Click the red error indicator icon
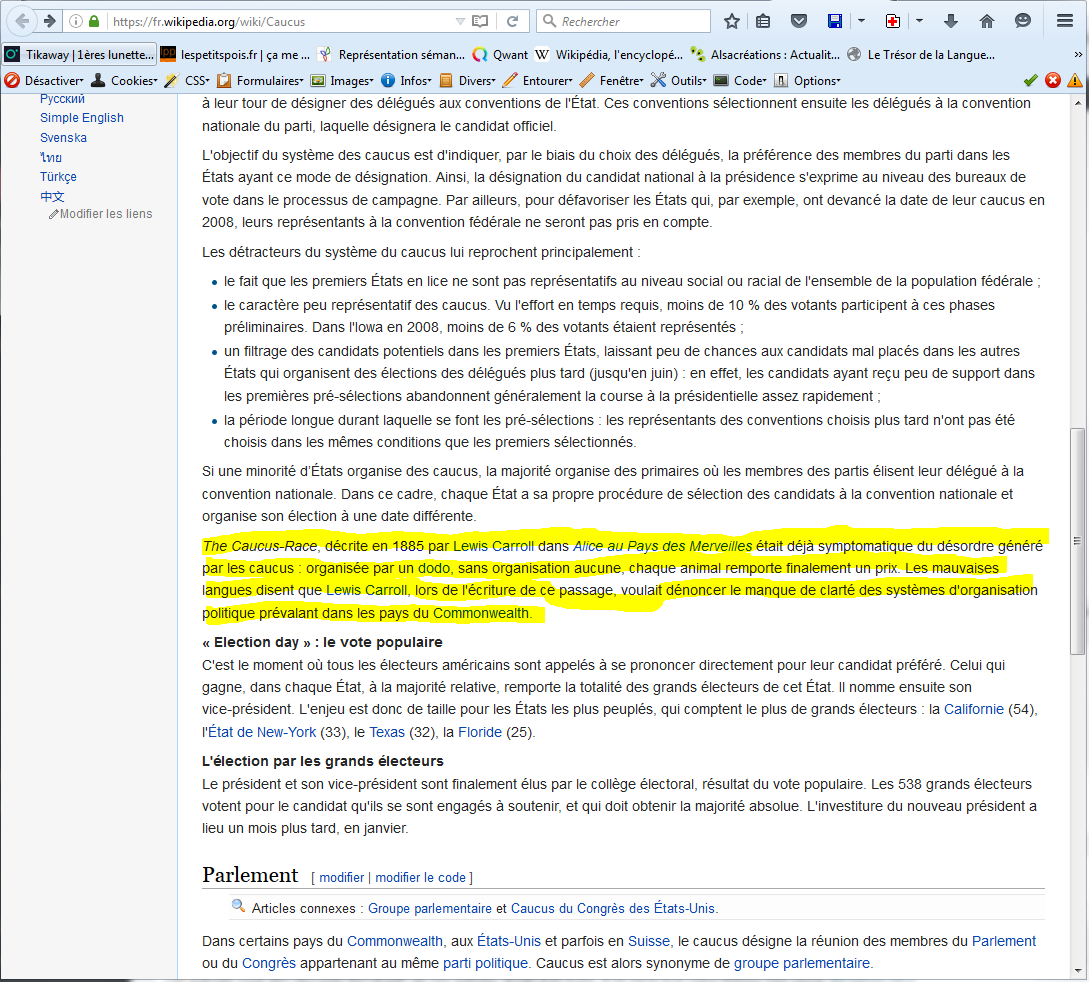Image resolution: width=1089 pixels, height=982 pixels. 1052,80
